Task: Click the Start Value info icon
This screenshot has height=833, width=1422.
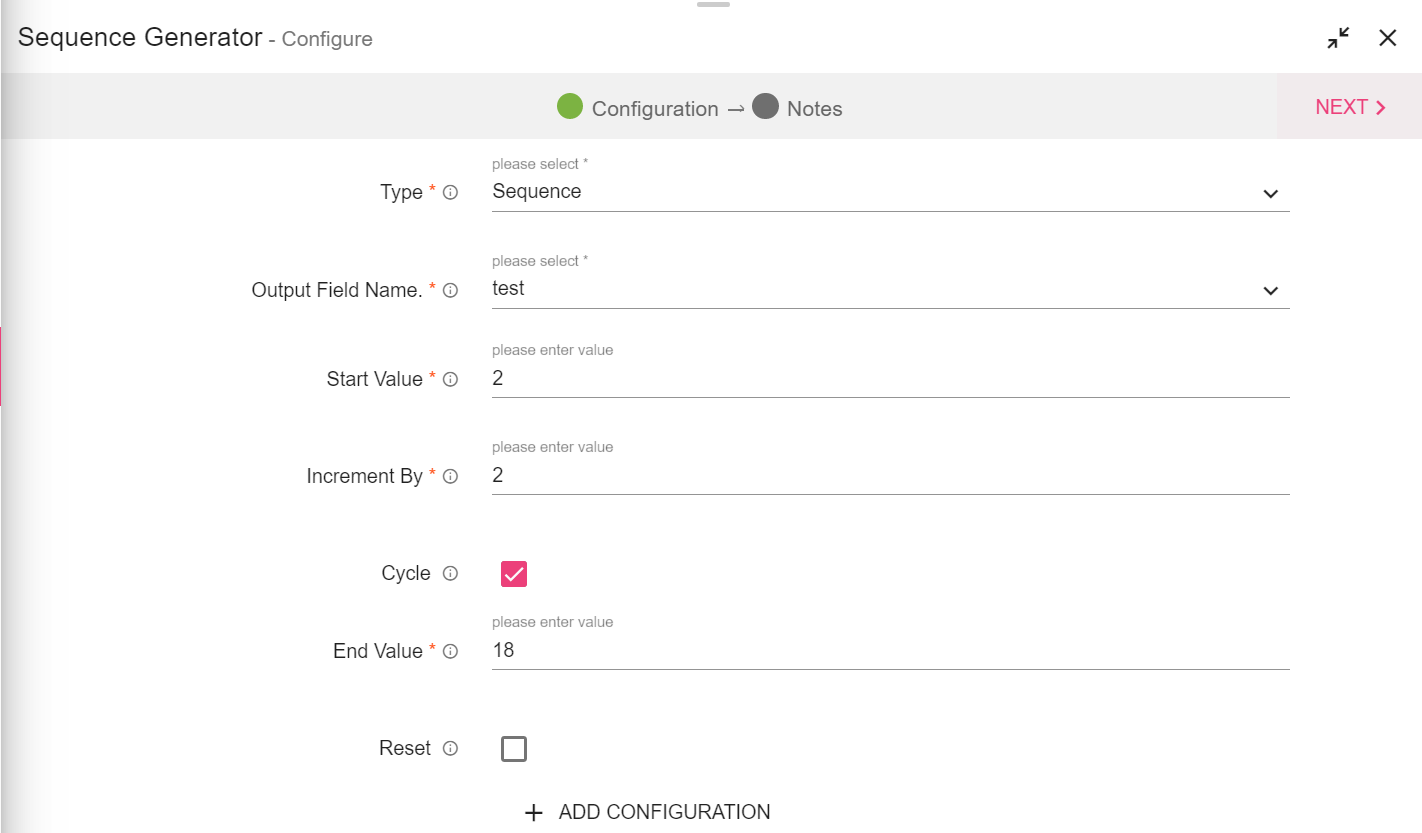Action: coord(450,380)
